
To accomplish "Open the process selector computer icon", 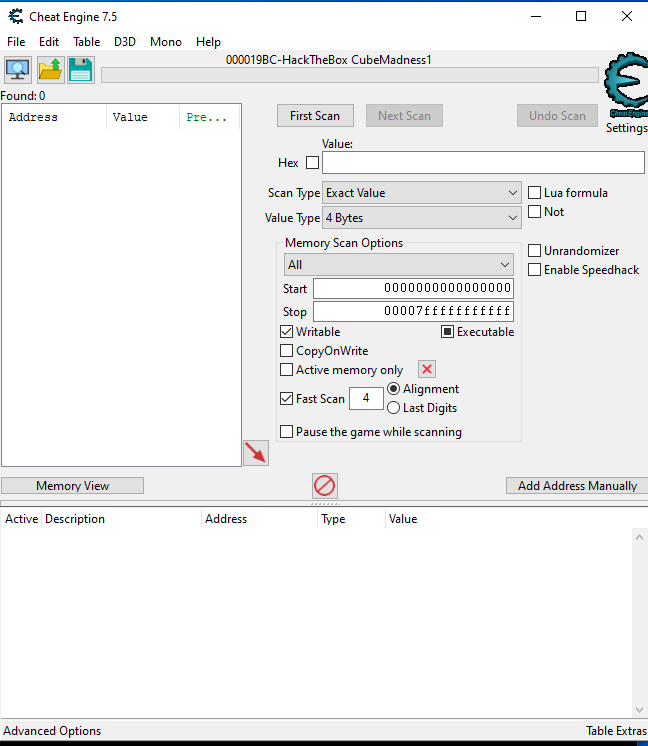I will [x=18, y=70].
